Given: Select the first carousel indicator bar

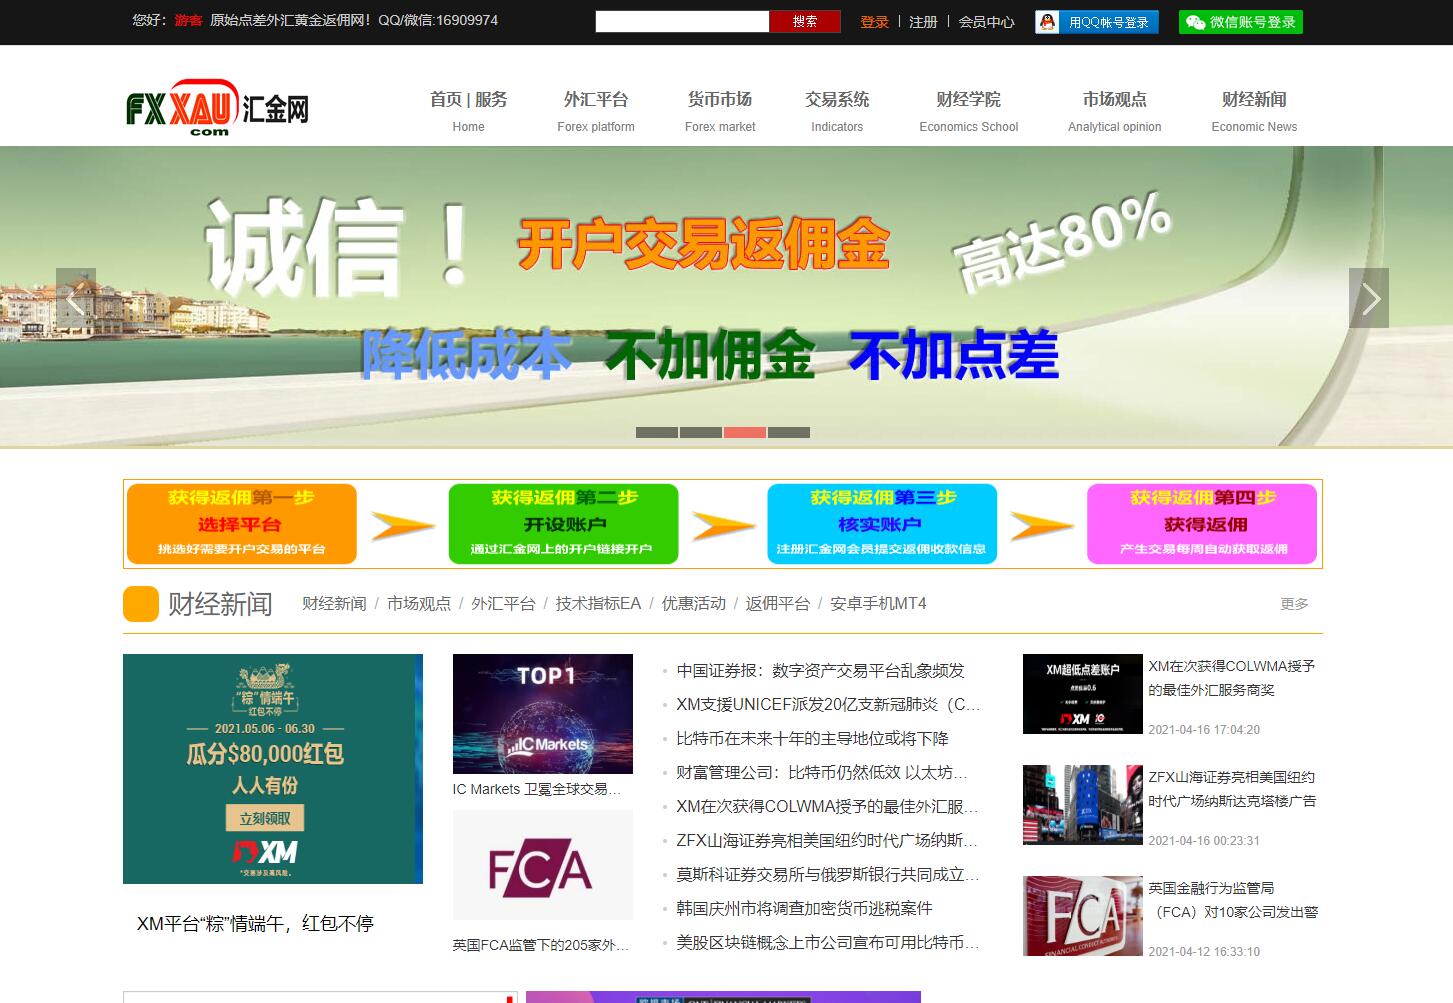Looking at the screenshot, I should tap(657, 432).
